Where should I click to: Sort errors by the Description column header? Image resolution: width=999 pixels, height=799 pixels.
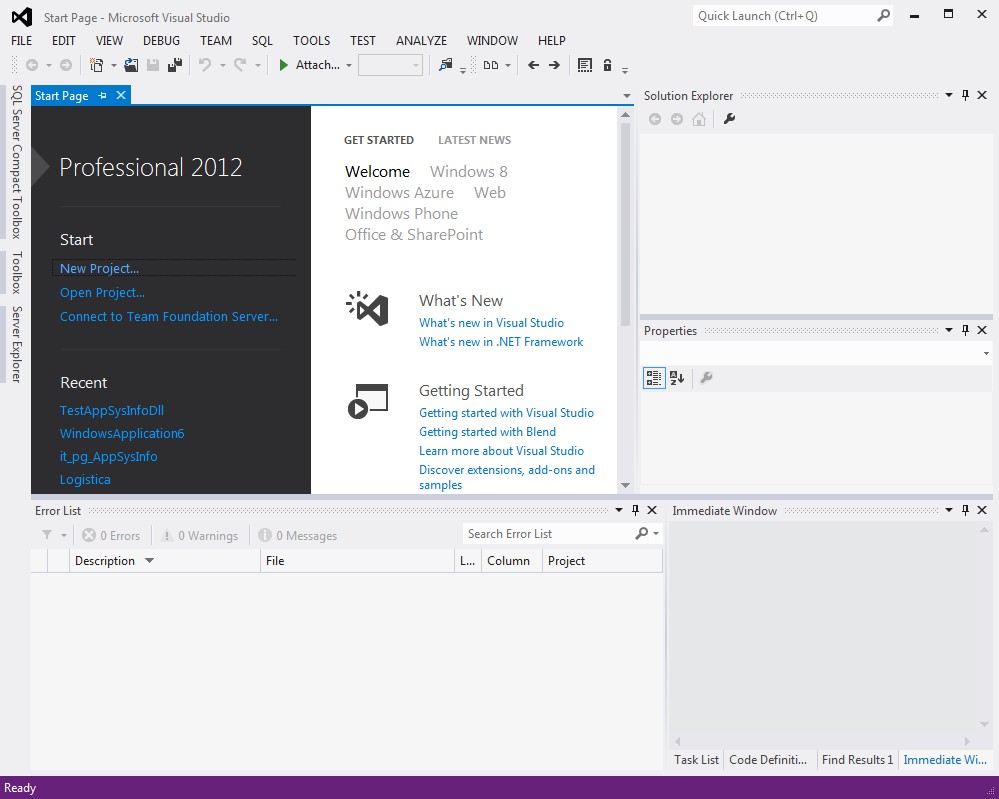165,561
